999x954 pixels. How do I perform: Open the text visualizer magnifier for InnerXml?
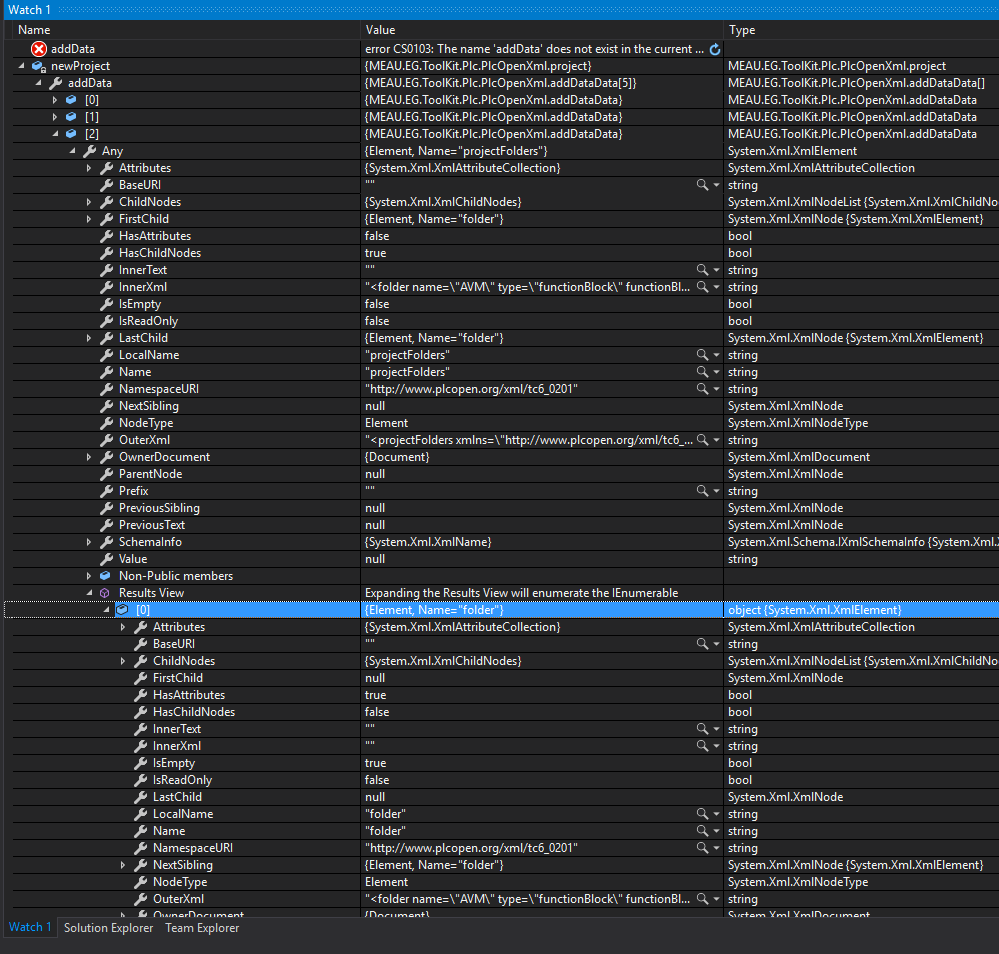tap(701, 287)
